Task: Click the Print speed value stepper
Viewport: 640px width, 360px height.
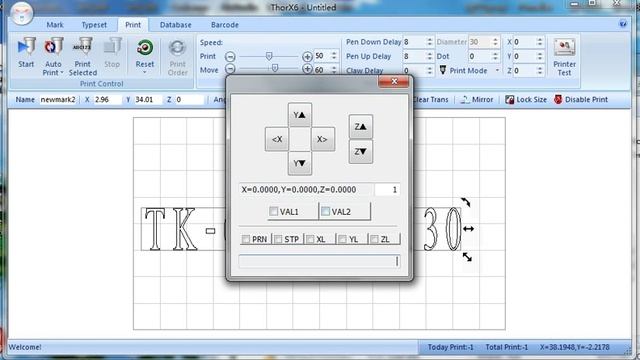Action: tap(334, 56)
